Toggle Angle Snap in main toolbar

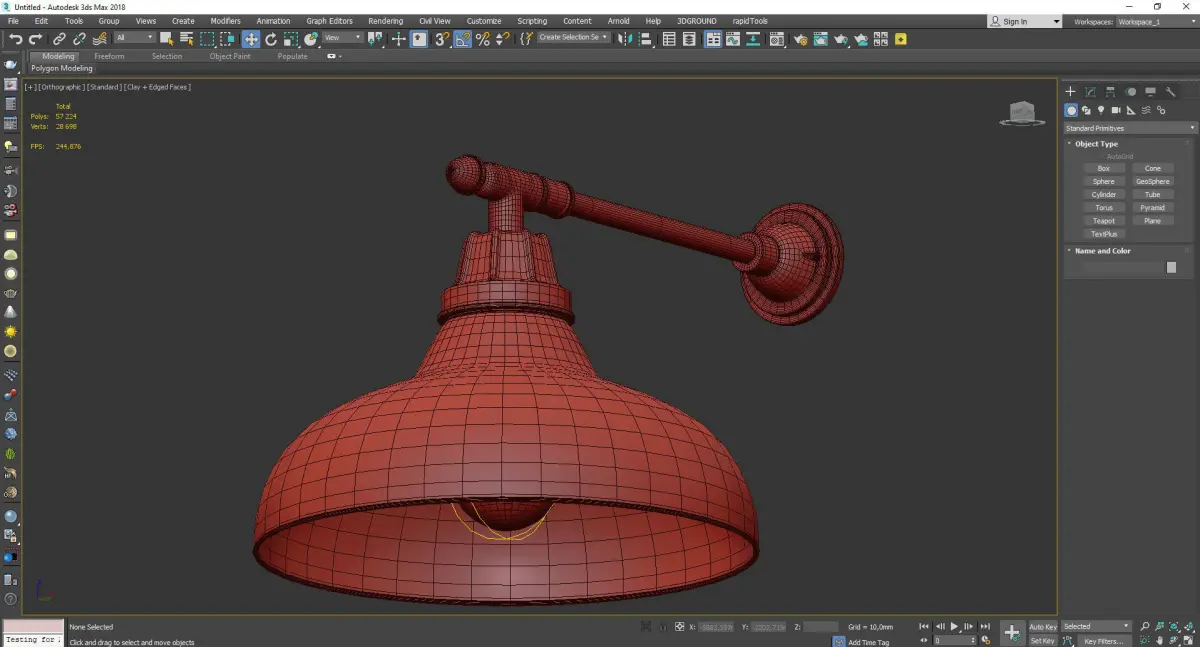pyautogui.click(x=463, y=39)
